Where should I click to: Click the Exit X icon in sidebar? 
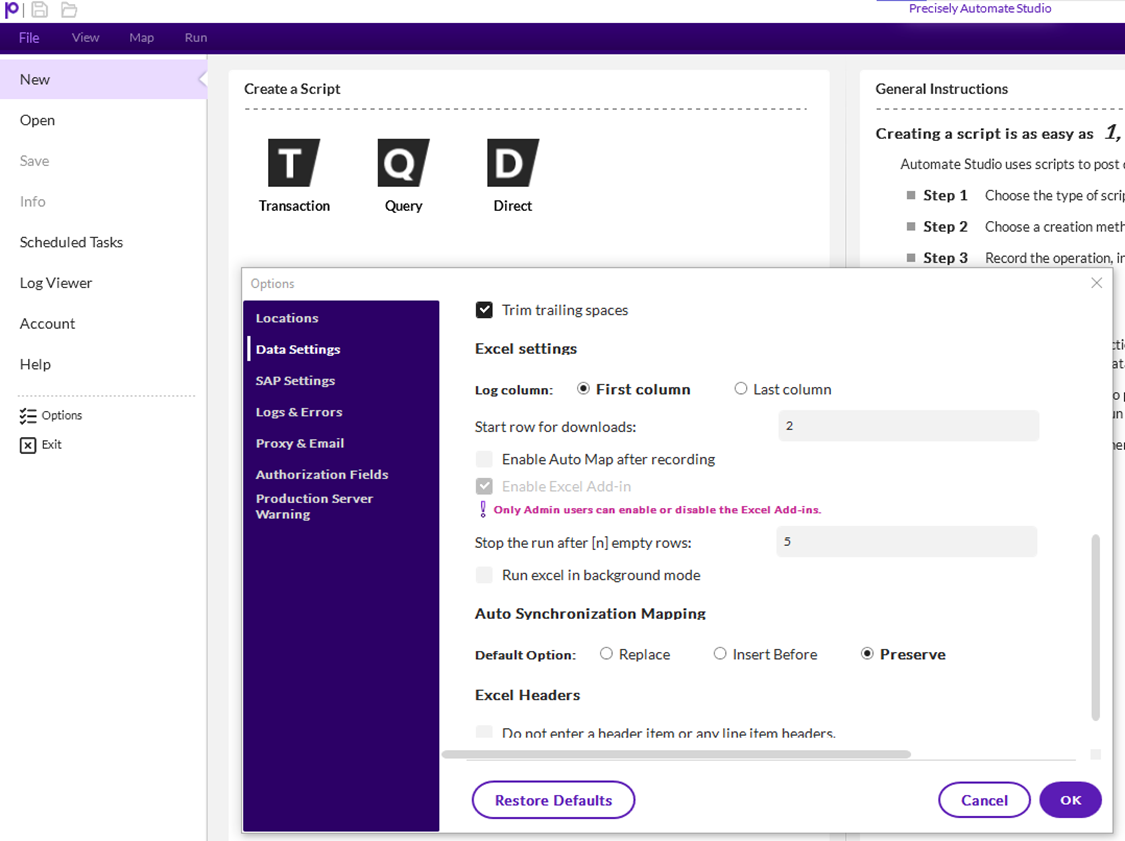pyautogui.click(x=28, y=445)
